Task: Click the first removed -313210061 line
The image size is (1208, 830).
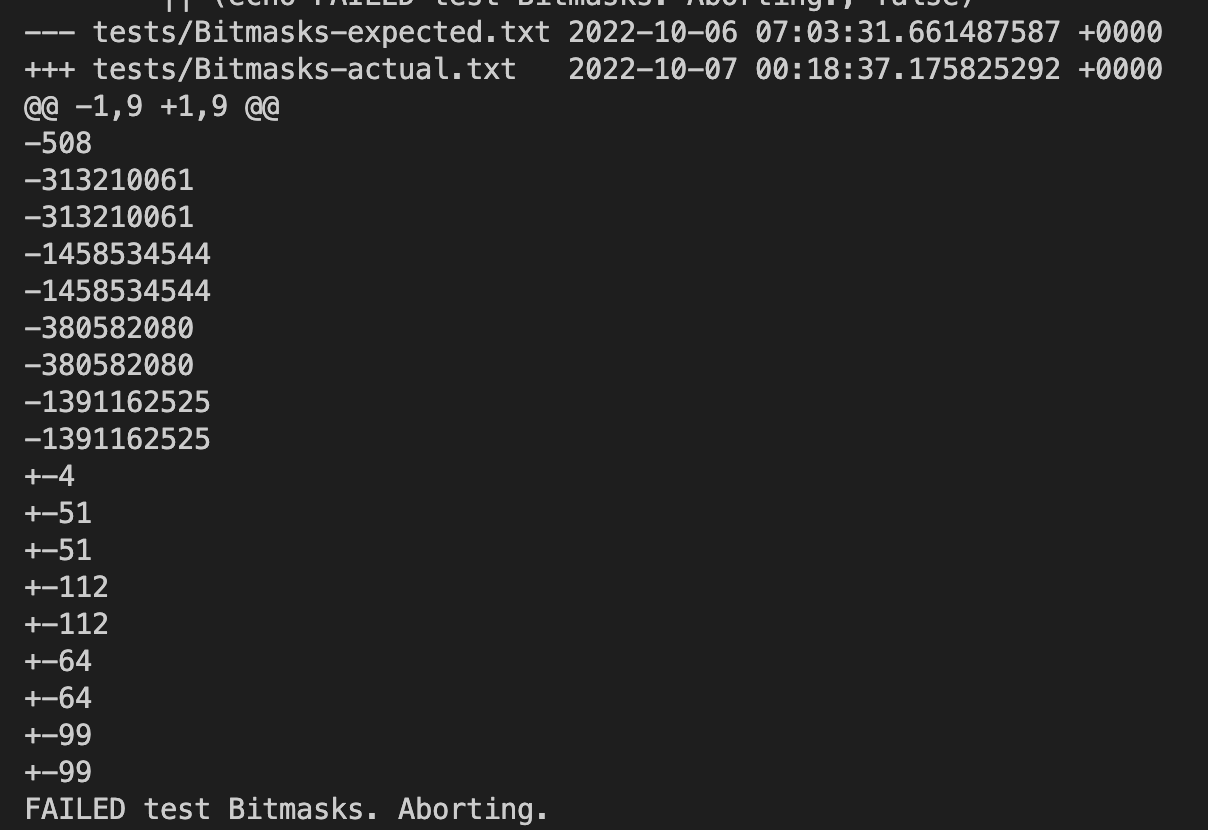Action: point(109,180)
